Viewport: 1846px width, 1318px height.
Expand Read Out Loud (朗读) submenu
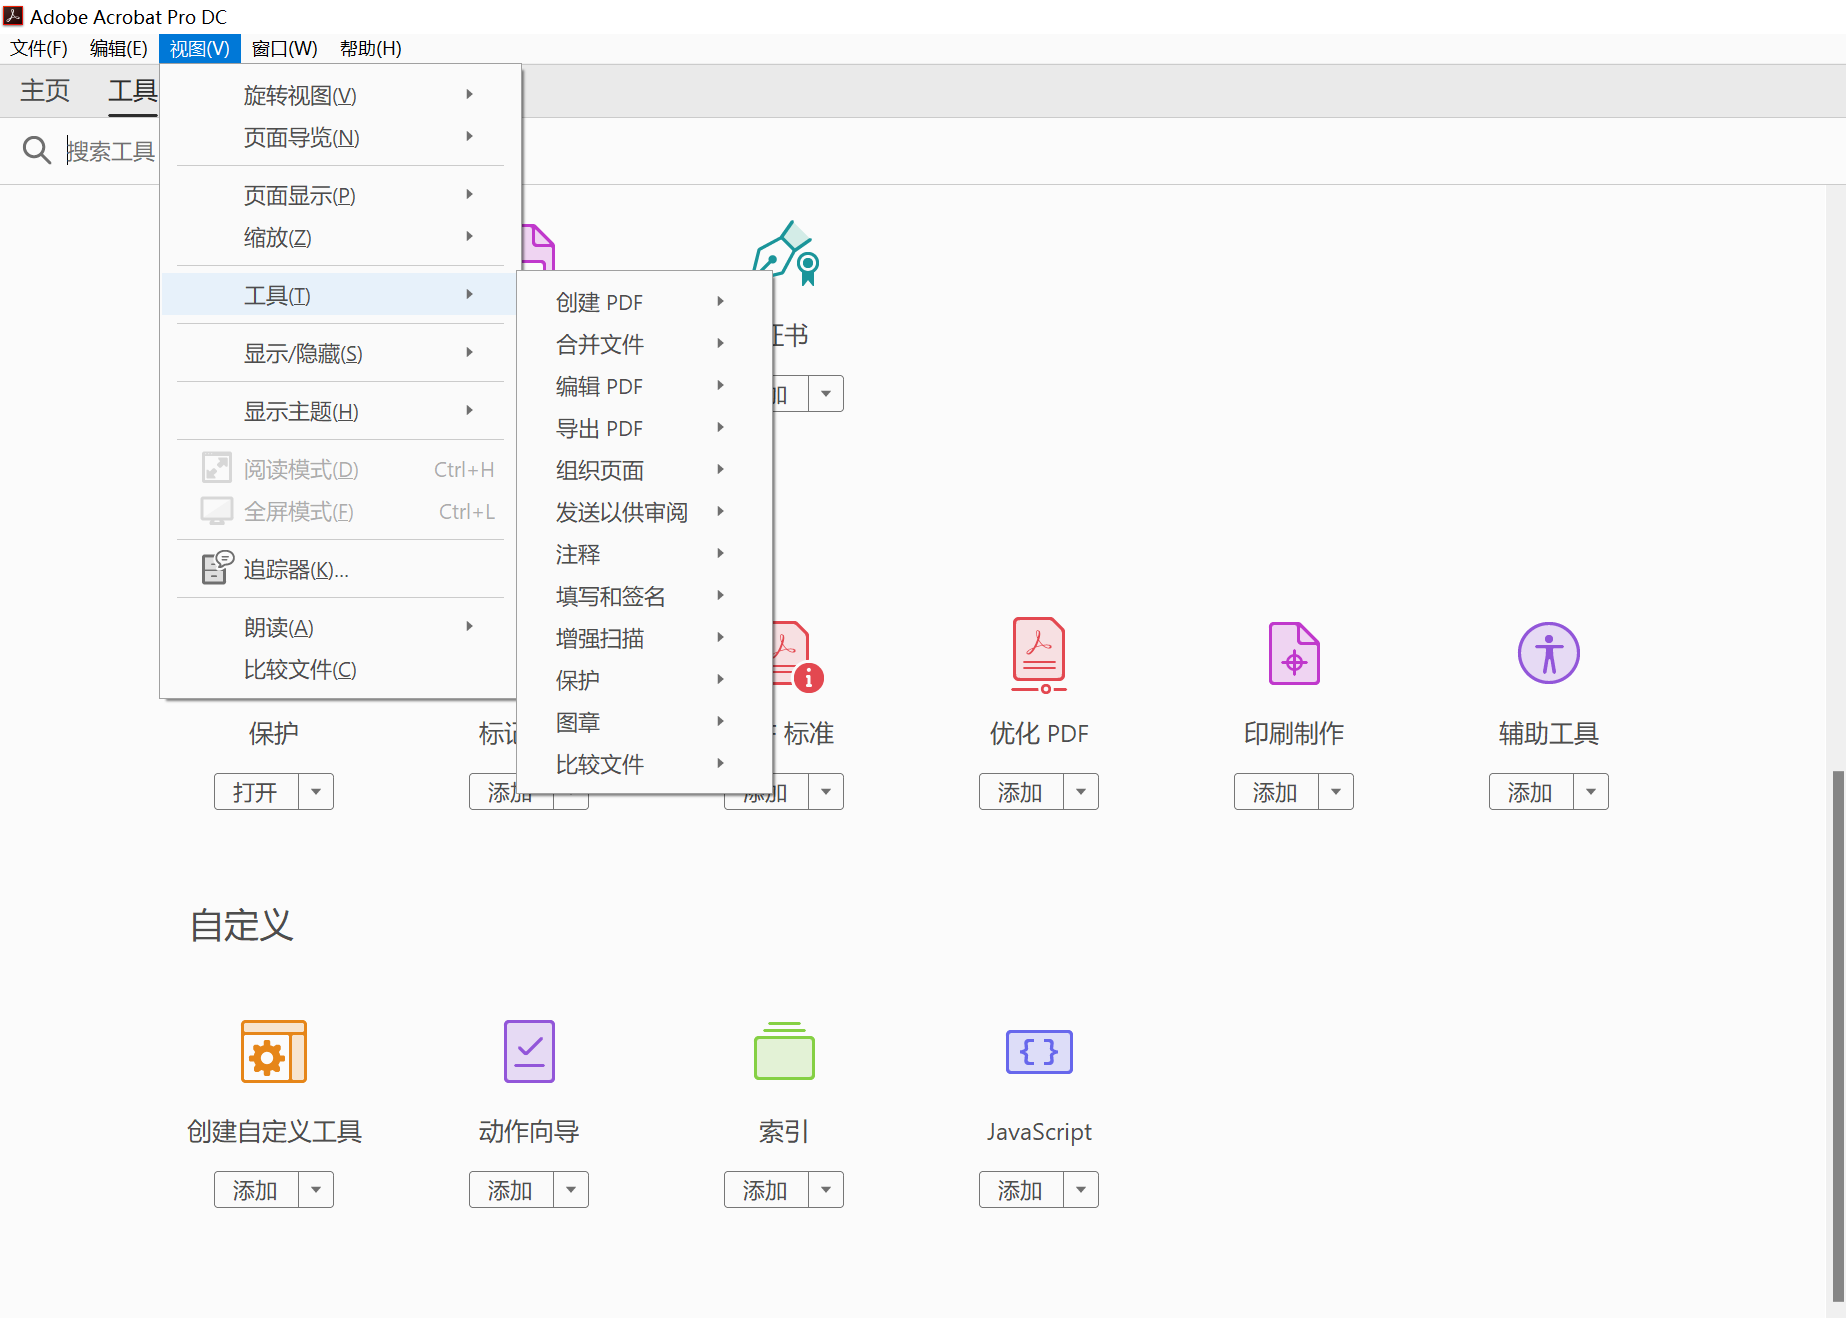340,627
